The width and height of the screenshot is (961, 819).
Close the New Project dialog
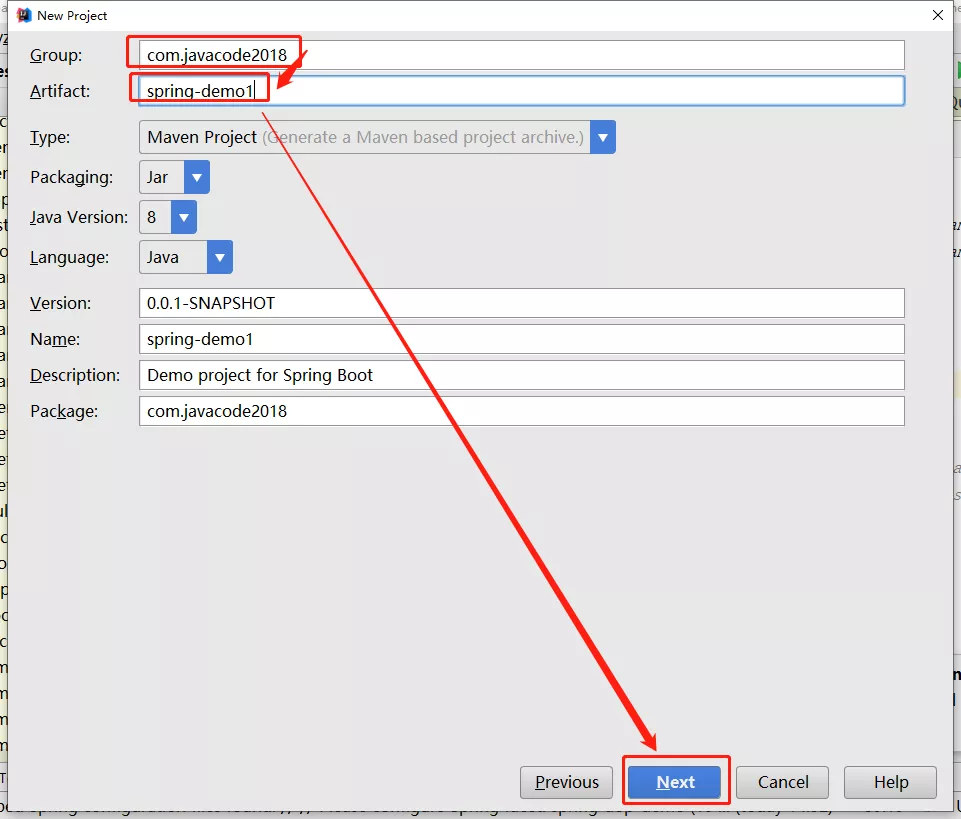[937, 15]
